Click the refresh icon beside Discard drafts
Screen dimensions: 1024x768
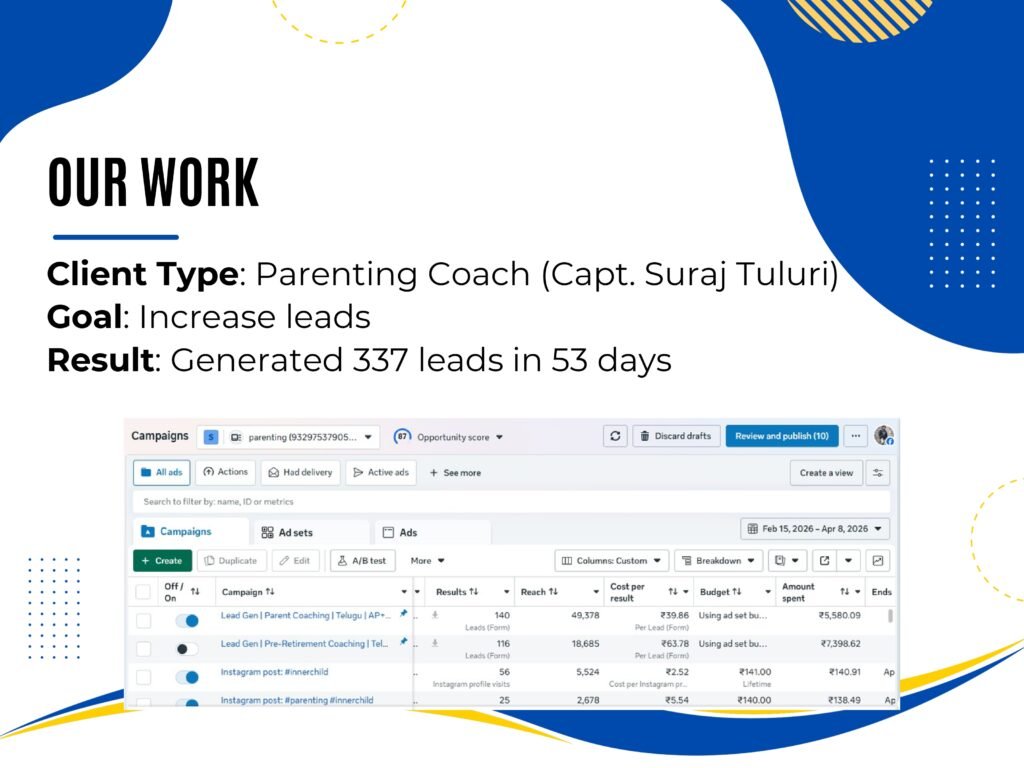coord(615,436)
